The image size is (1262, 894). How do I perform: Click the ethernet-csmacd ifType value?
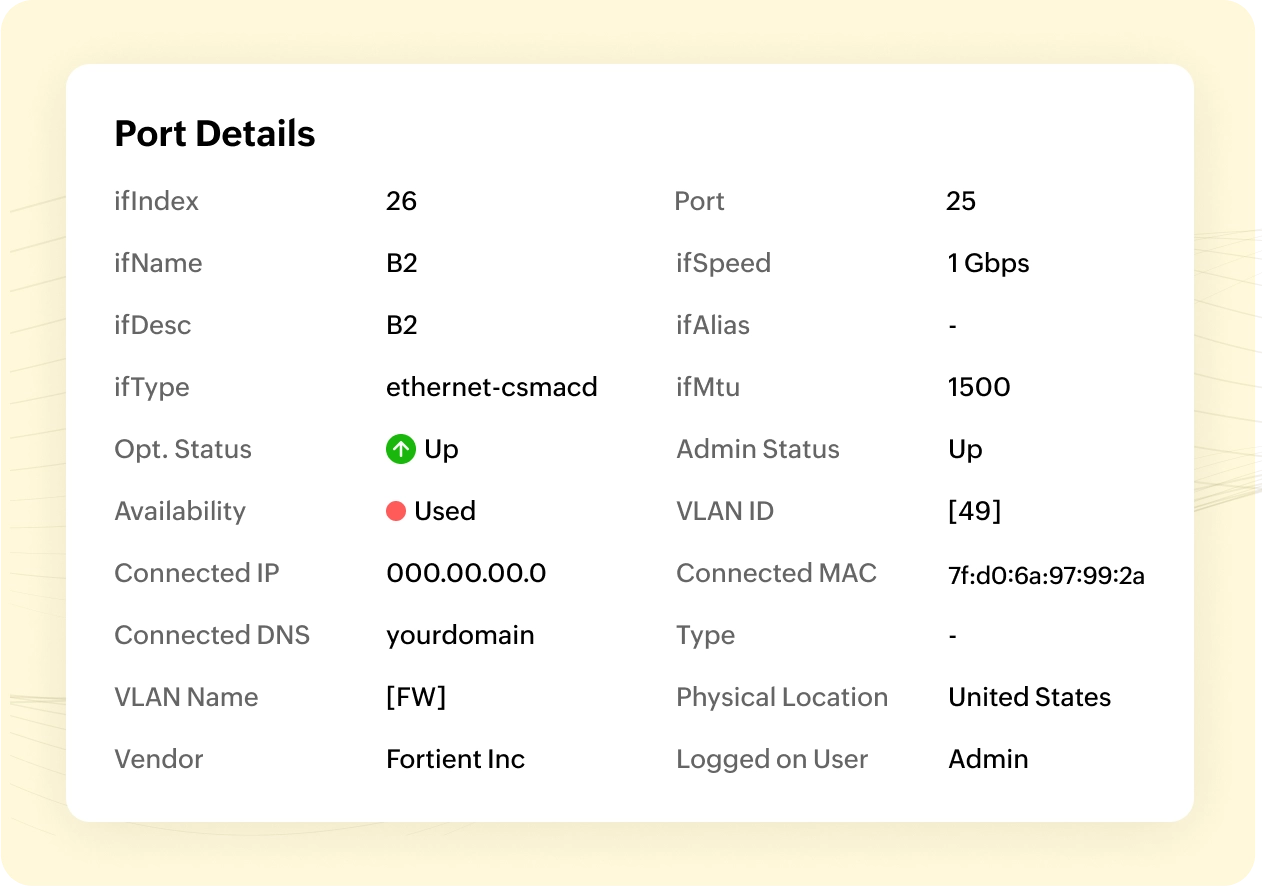point(491,387)
